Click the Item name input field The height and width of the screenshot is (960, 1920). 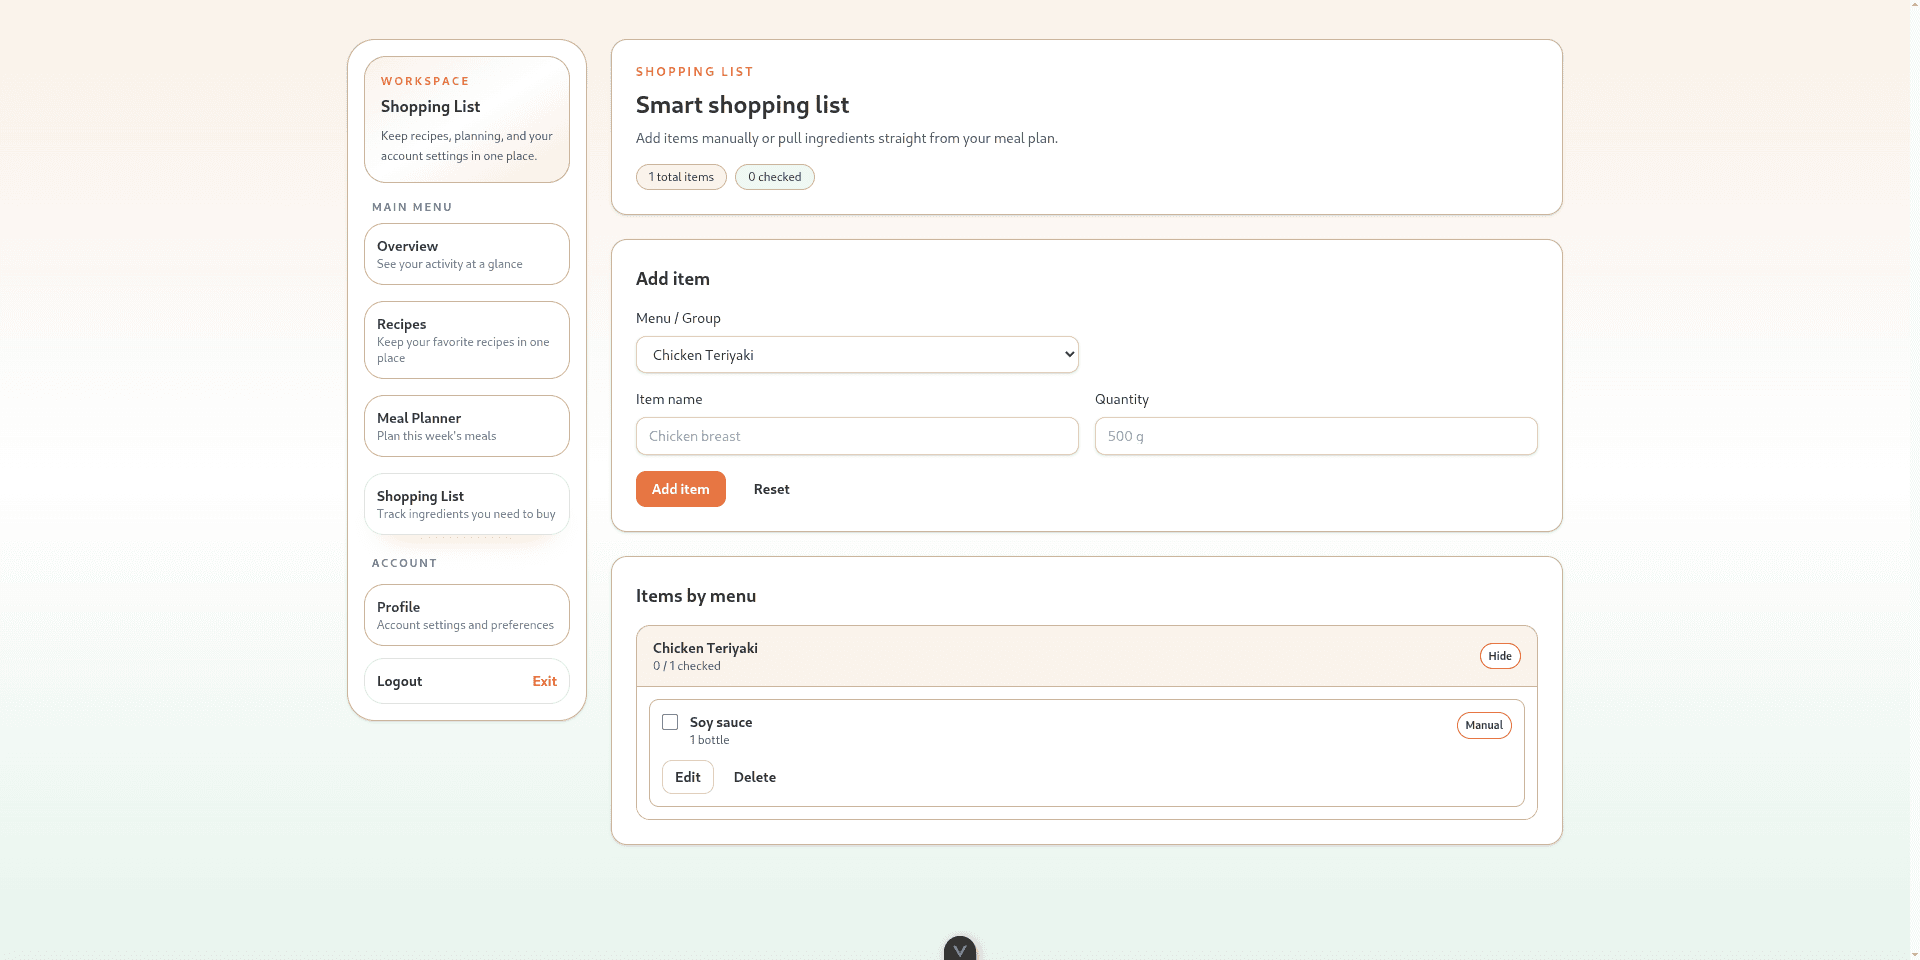(x=856, y=436)
